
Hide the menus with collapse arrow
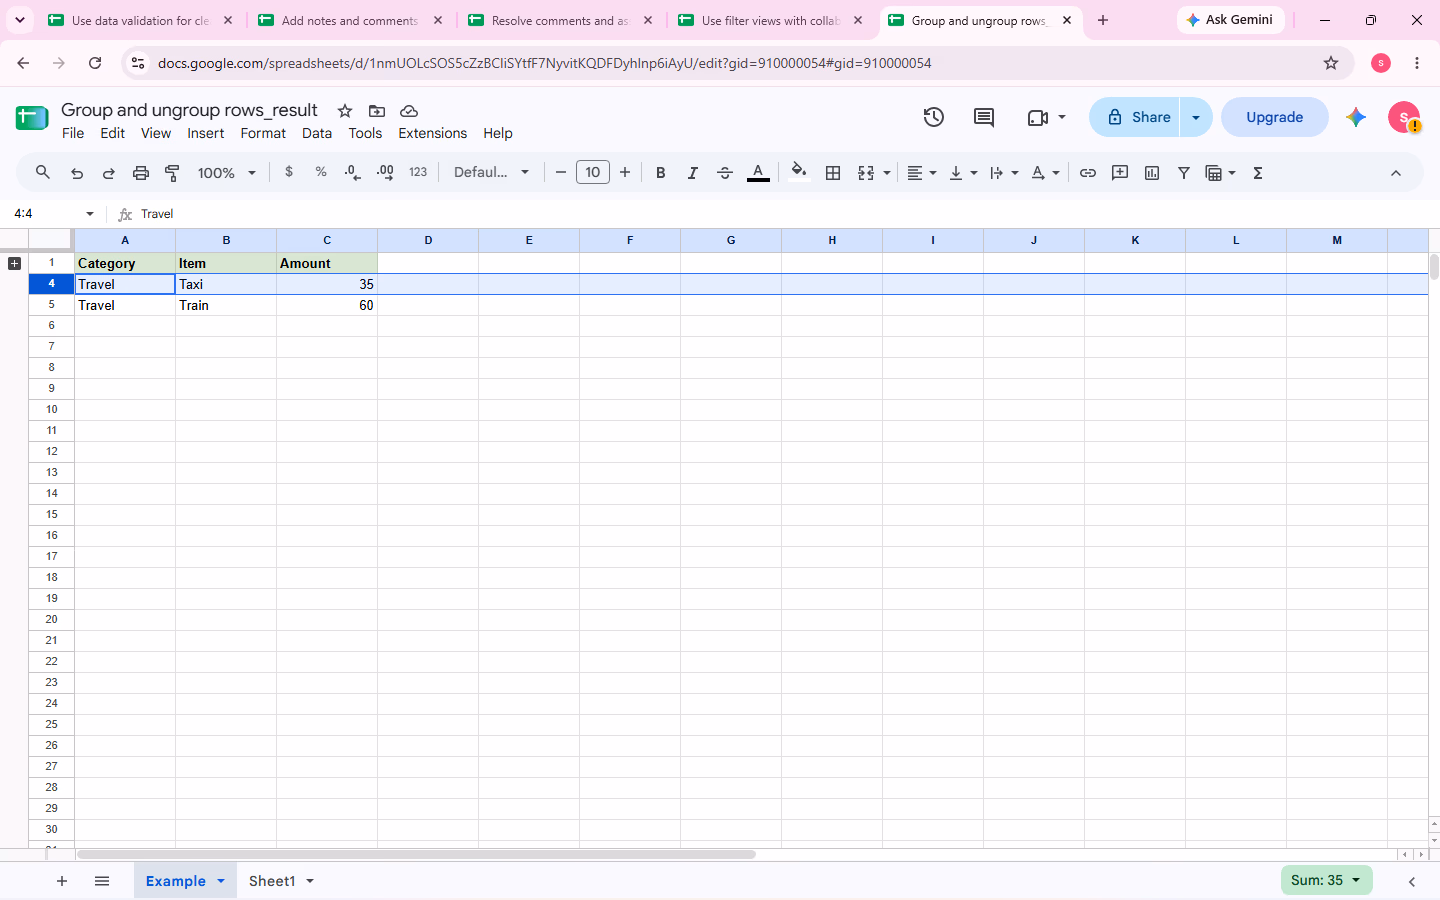pos(1396,173)
